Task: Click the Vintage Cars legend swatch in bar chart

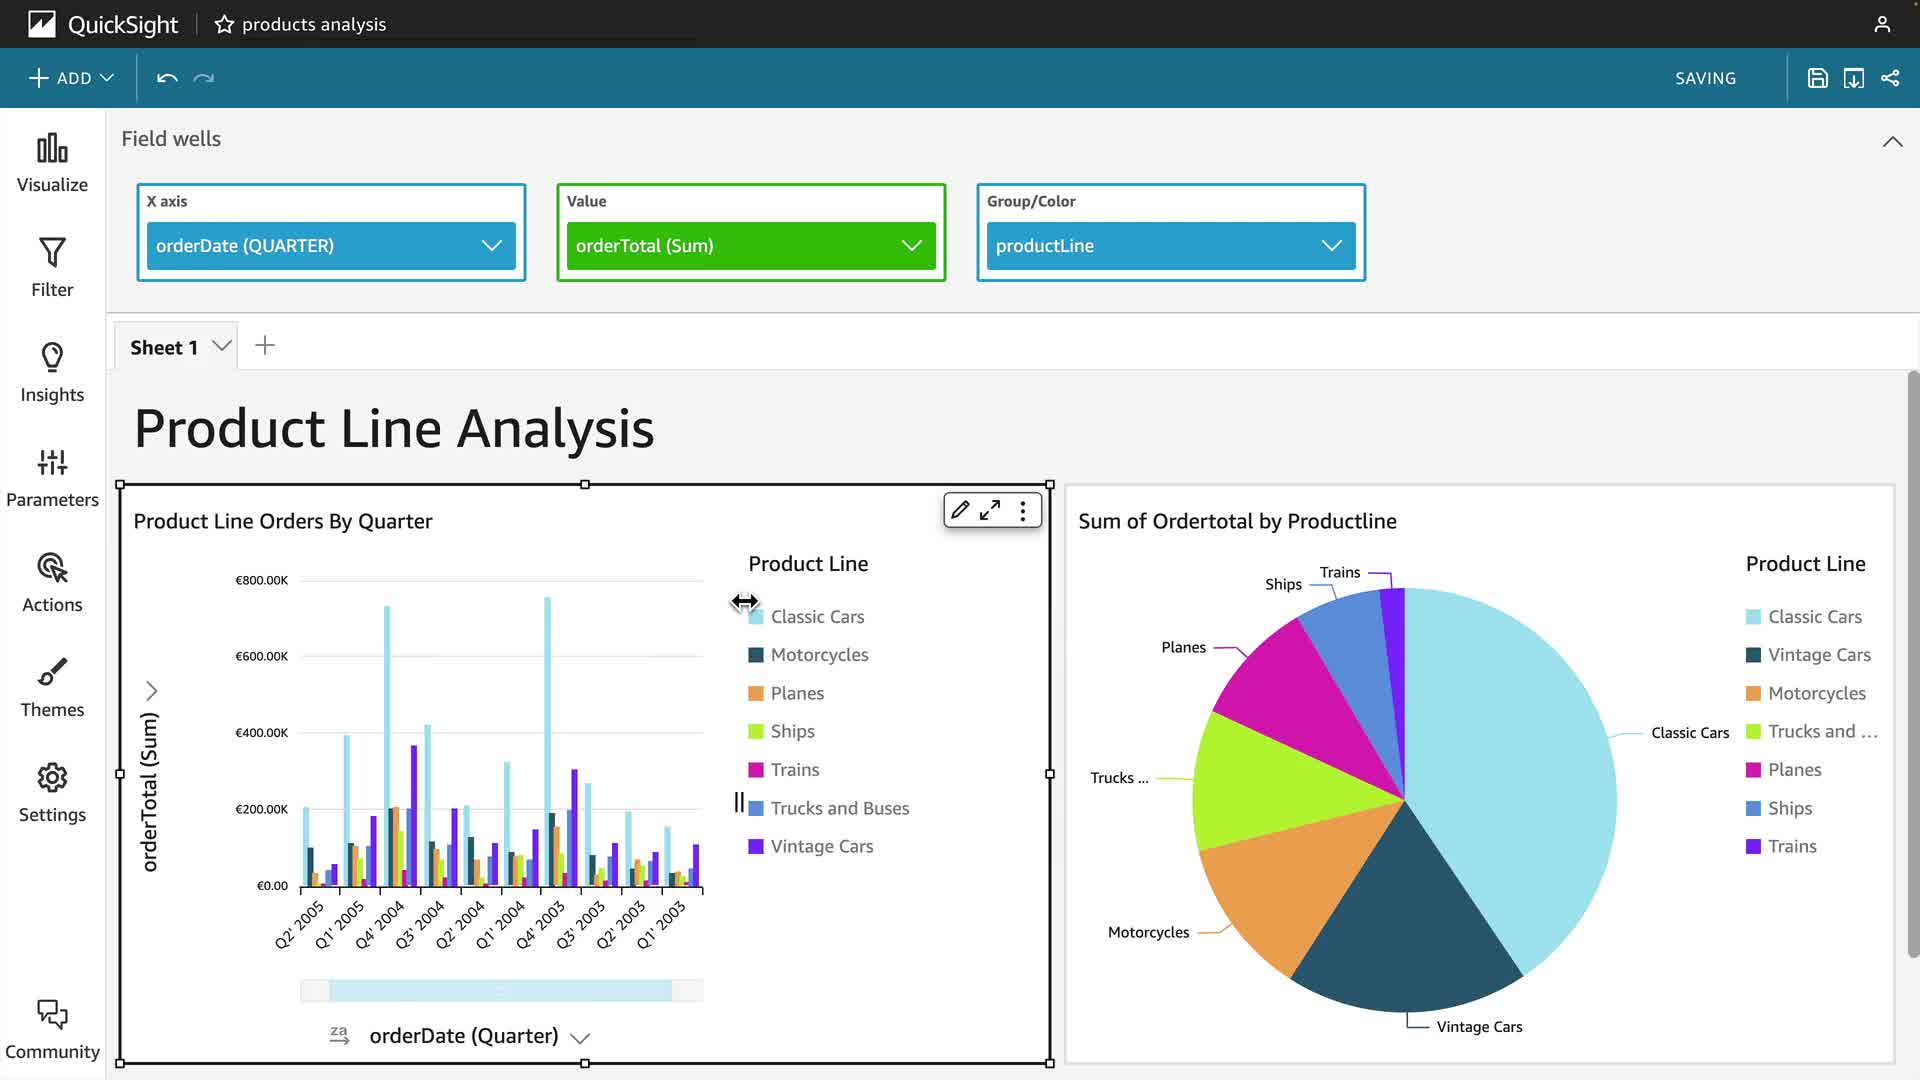Action: point(756,847)
